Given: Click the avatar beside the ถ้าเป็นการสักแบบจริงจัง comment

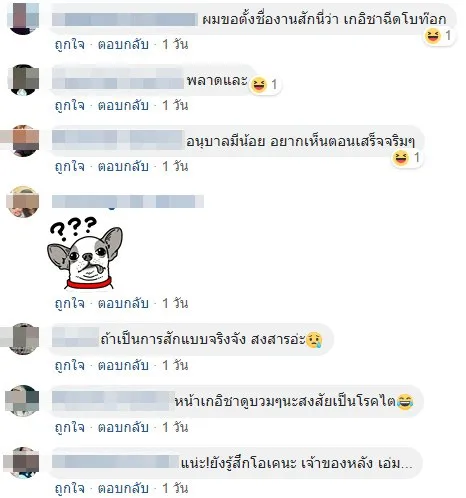Looking at the screenshot, I should pos(23,339).
